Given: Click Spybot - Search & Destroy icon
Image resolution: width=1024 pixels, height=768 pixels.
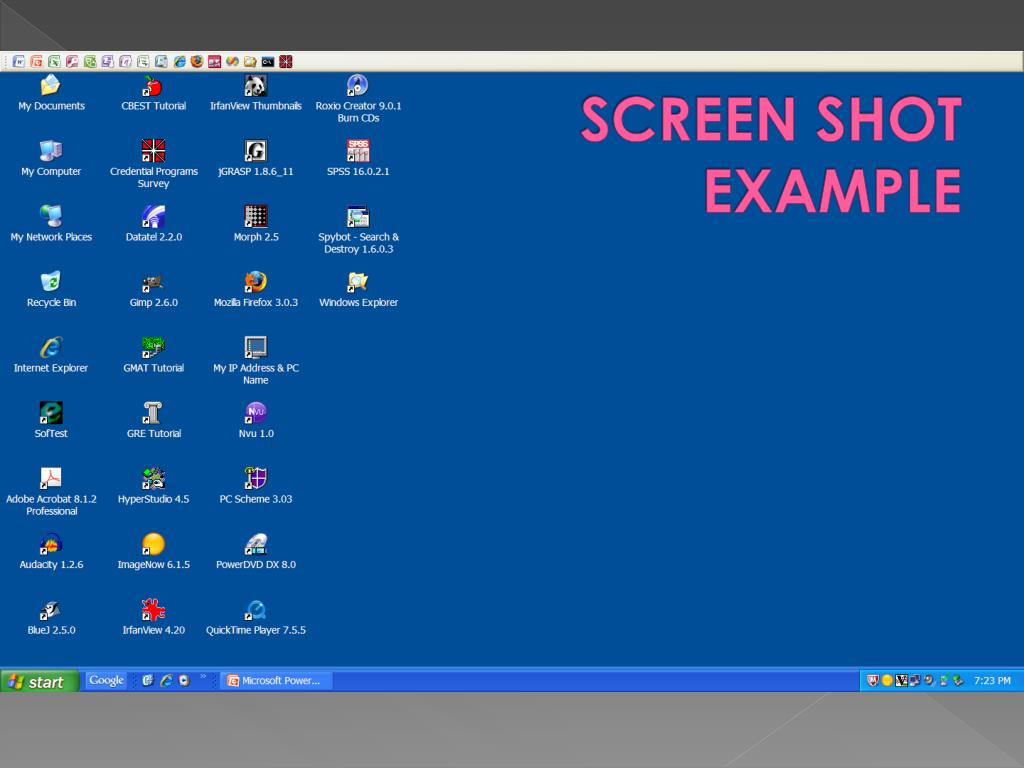Looking at the screenshot, I should [x=358, y=230].
